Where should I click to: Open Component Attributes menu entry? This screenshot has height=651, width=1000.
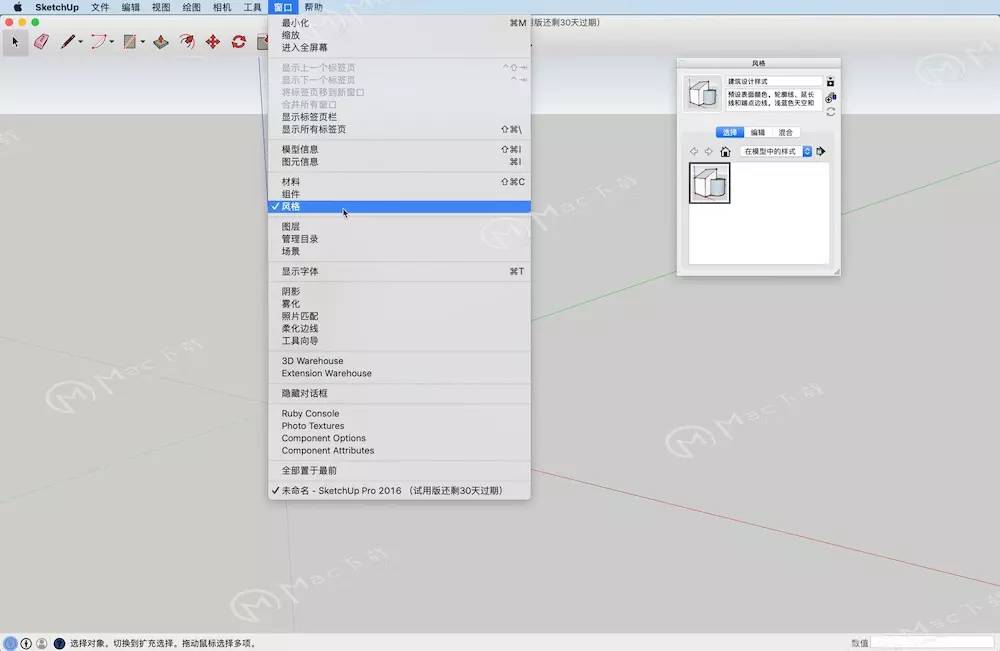point(399,450)
